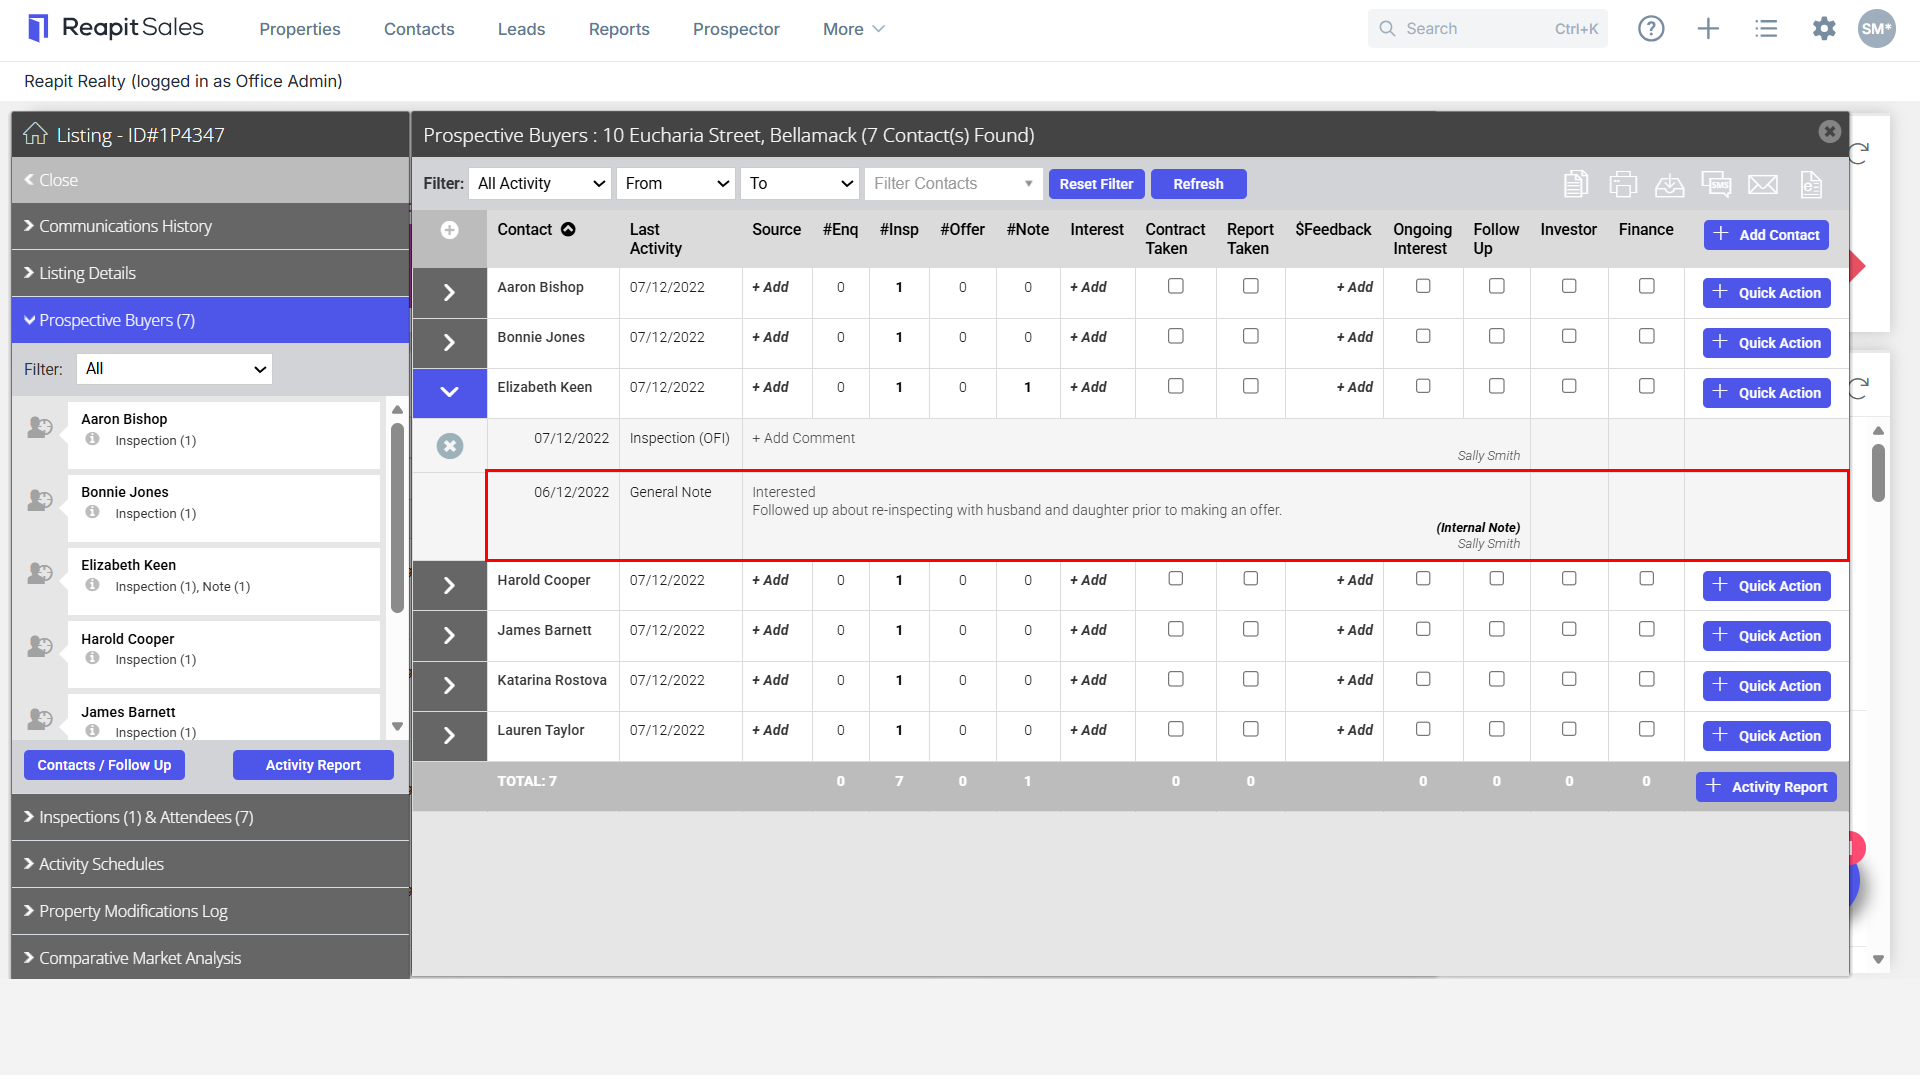Click the e-document icon in toolbar
The height and width of the screenshot is (1080, 1920).
coord(1810,184)
